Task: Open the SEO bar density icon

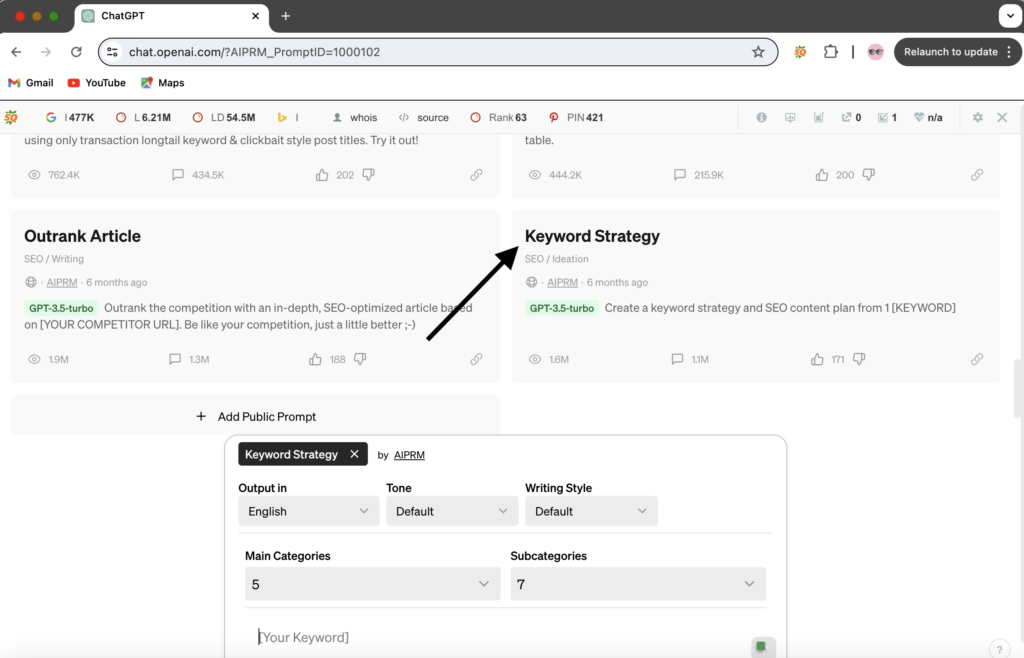Action: pyautogui.click(x=818, y=118)
